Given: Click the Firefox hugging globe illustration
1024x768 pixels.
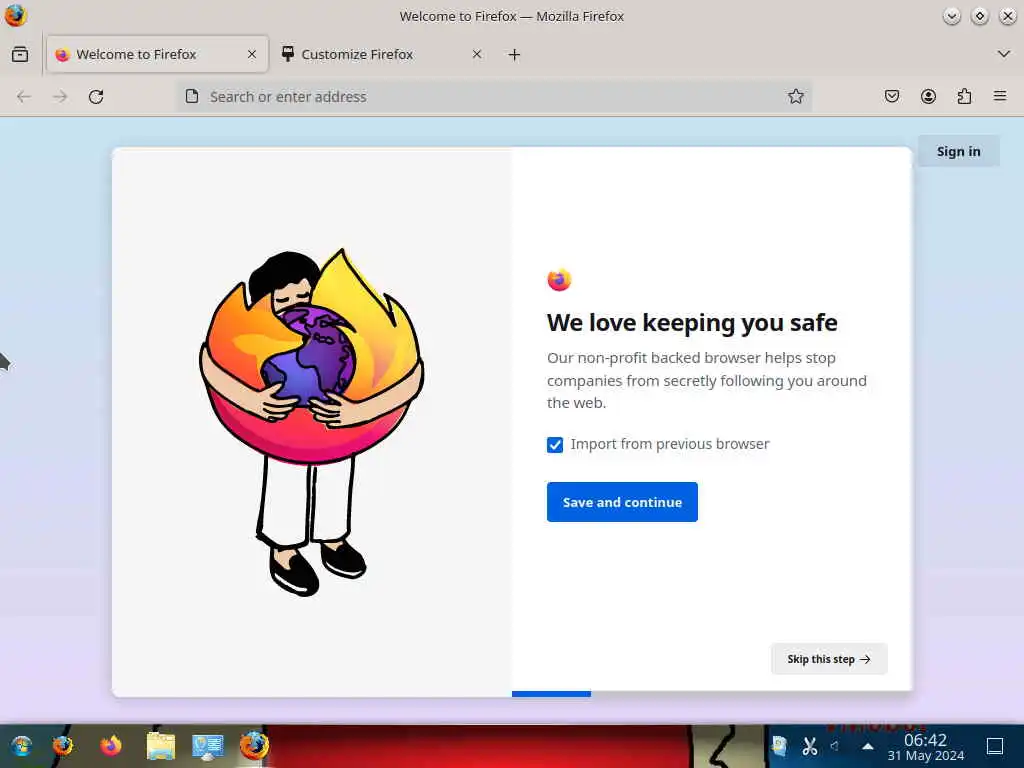Looking at the screenshot, I should point(312,421).
